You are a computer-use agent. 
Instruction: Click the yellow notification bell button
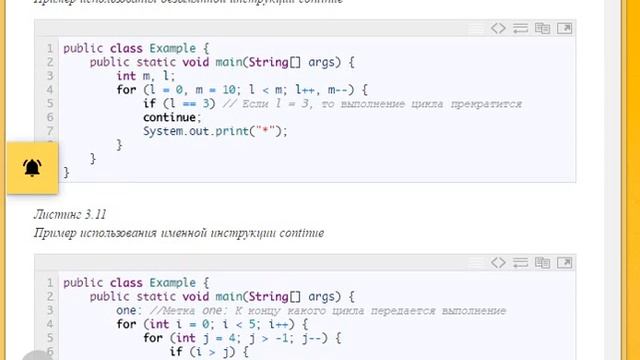pyautogui.click(x=32, y=168)
